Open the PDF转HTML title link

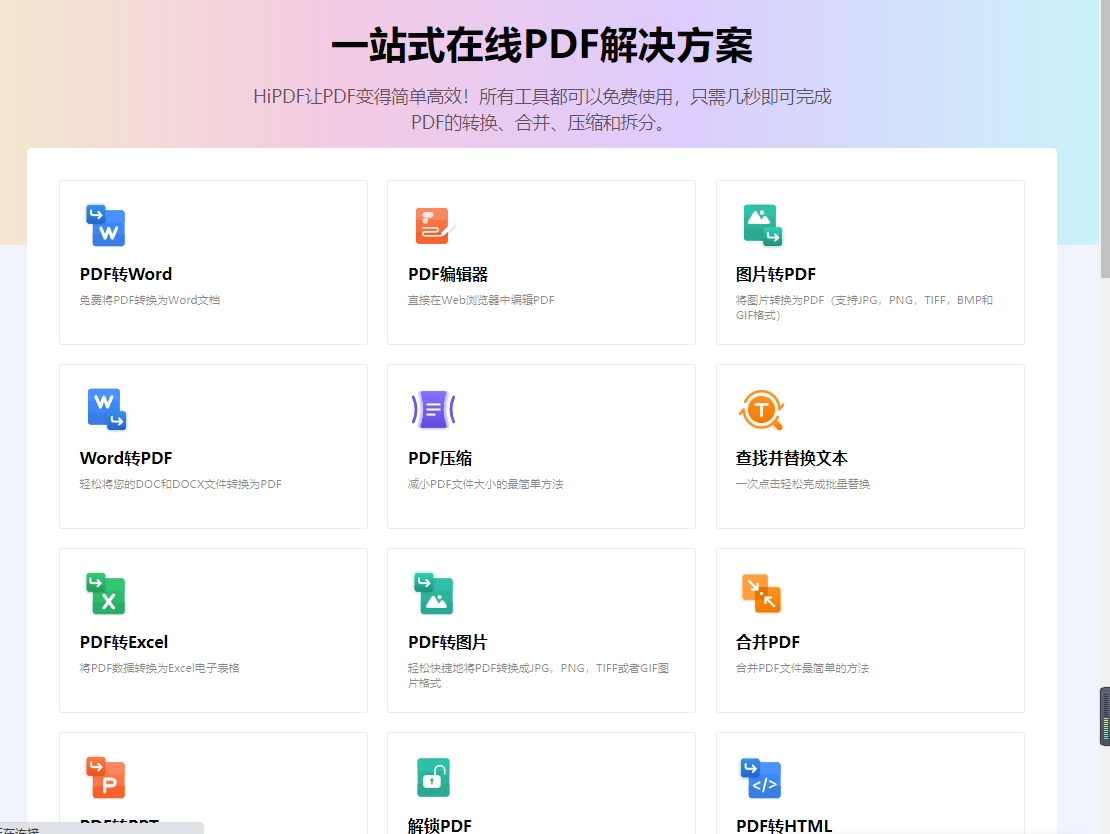pyautogui.click(x=784, y=826)
